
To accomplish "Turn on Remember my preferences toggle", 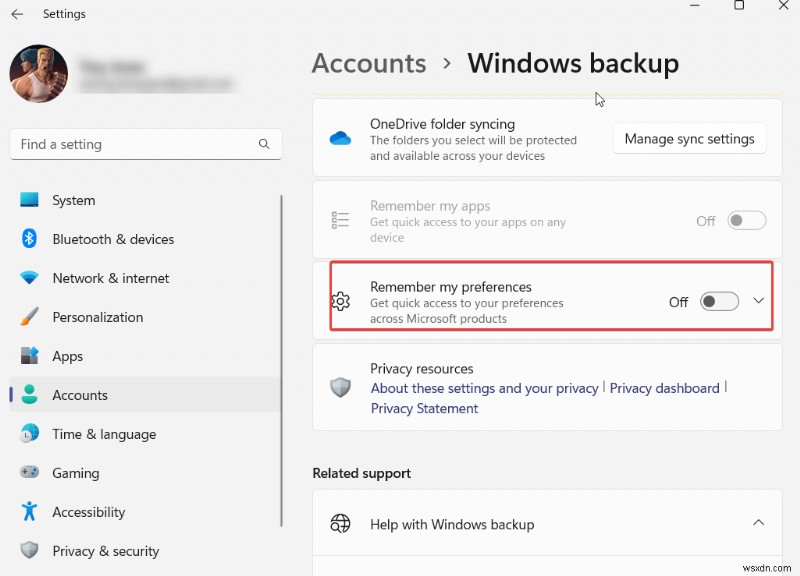I will tap(719, 302).
